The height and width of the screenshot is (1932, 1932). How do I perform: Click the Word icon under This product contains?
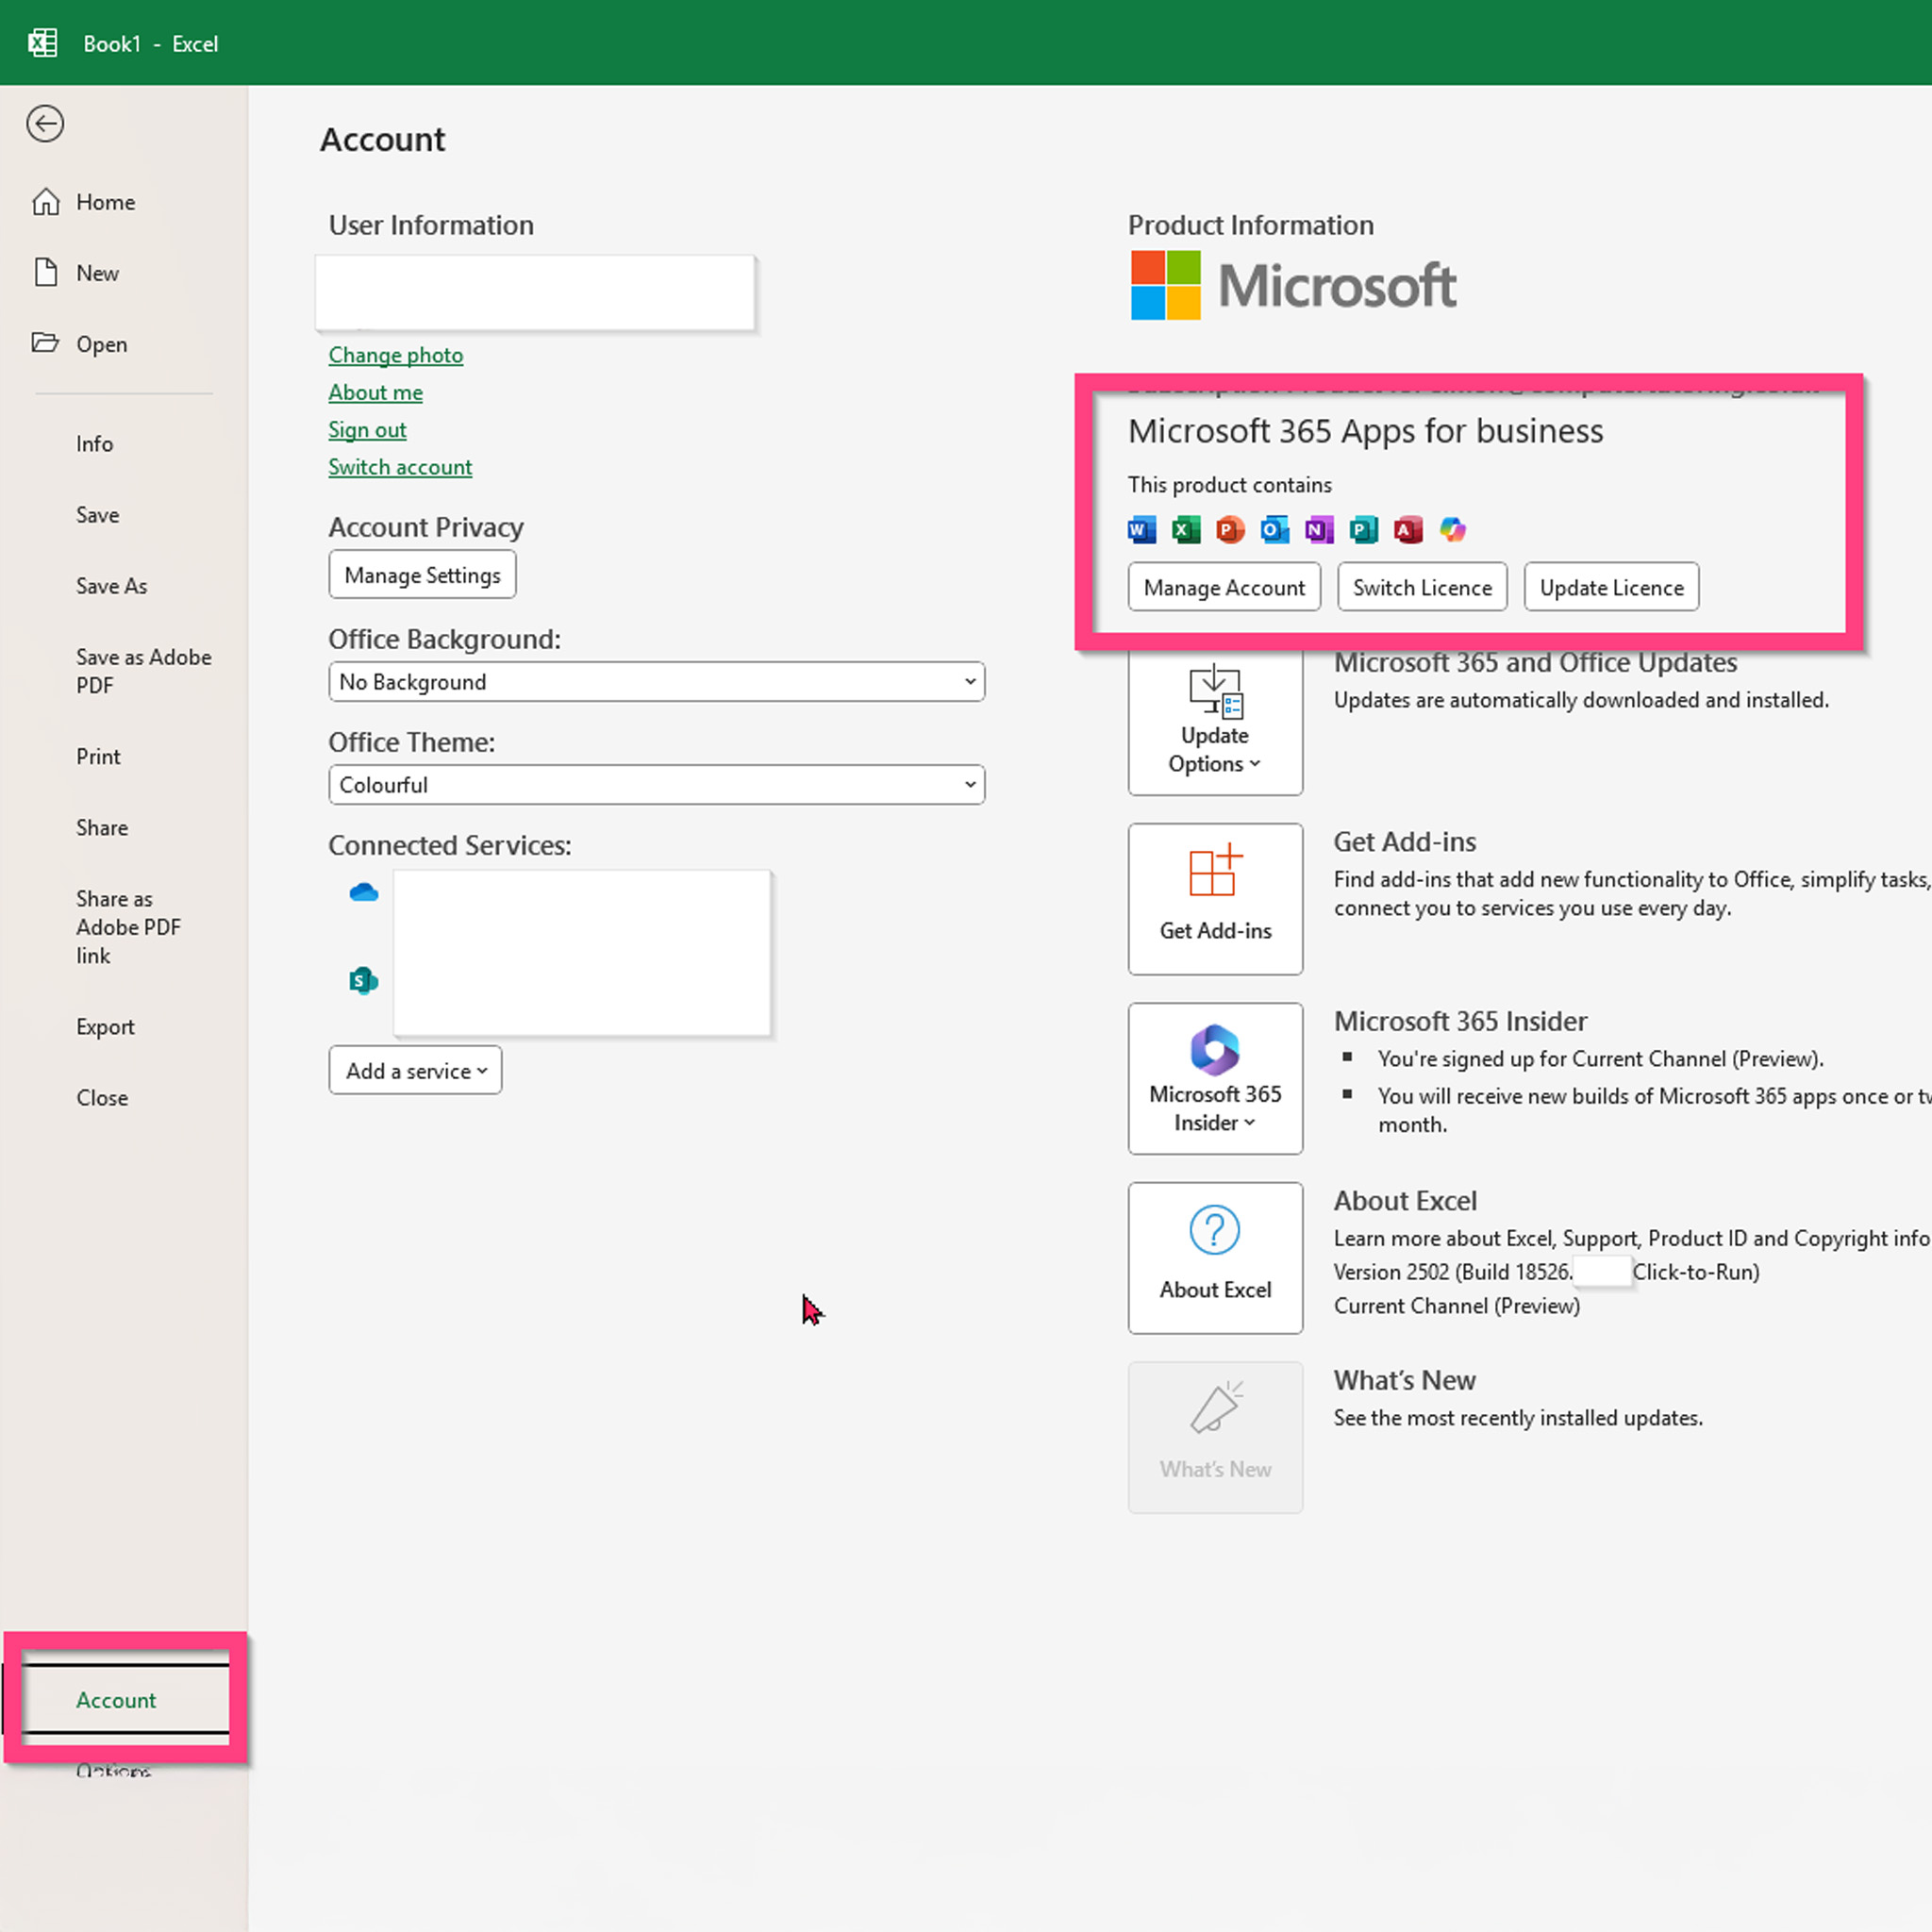click(1142, 530)
